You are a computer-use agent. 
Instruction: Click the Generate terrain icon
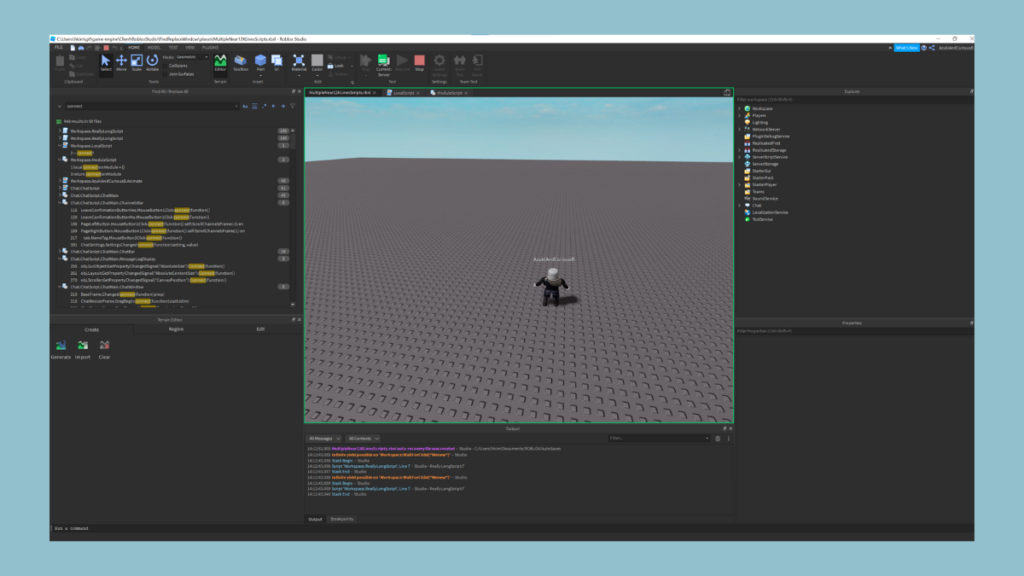(60, 346)
